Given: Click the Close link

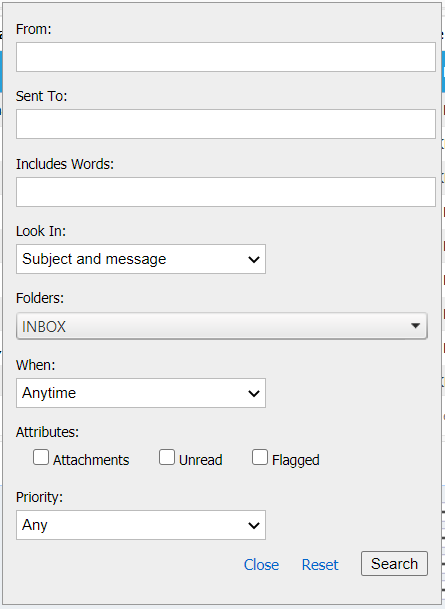Looking at the screenshot, I should click(x=261, y=564).
